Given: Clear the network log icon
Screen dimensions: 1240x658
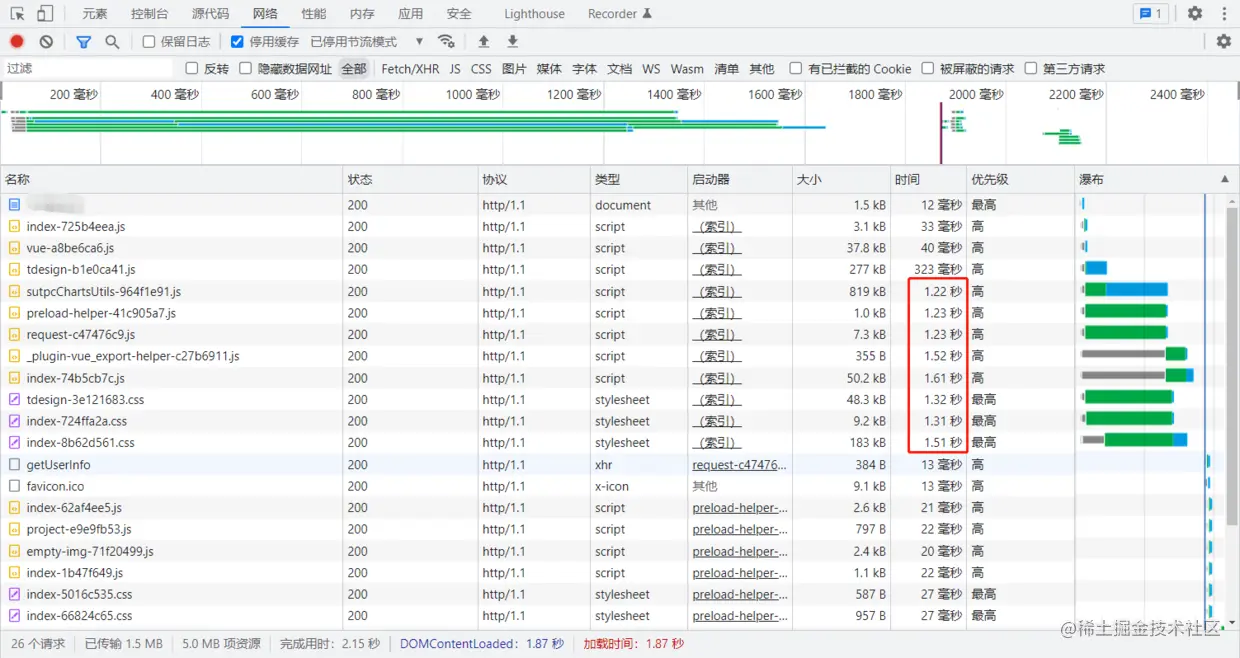Looking at the screenshot, I should point(46,42).
